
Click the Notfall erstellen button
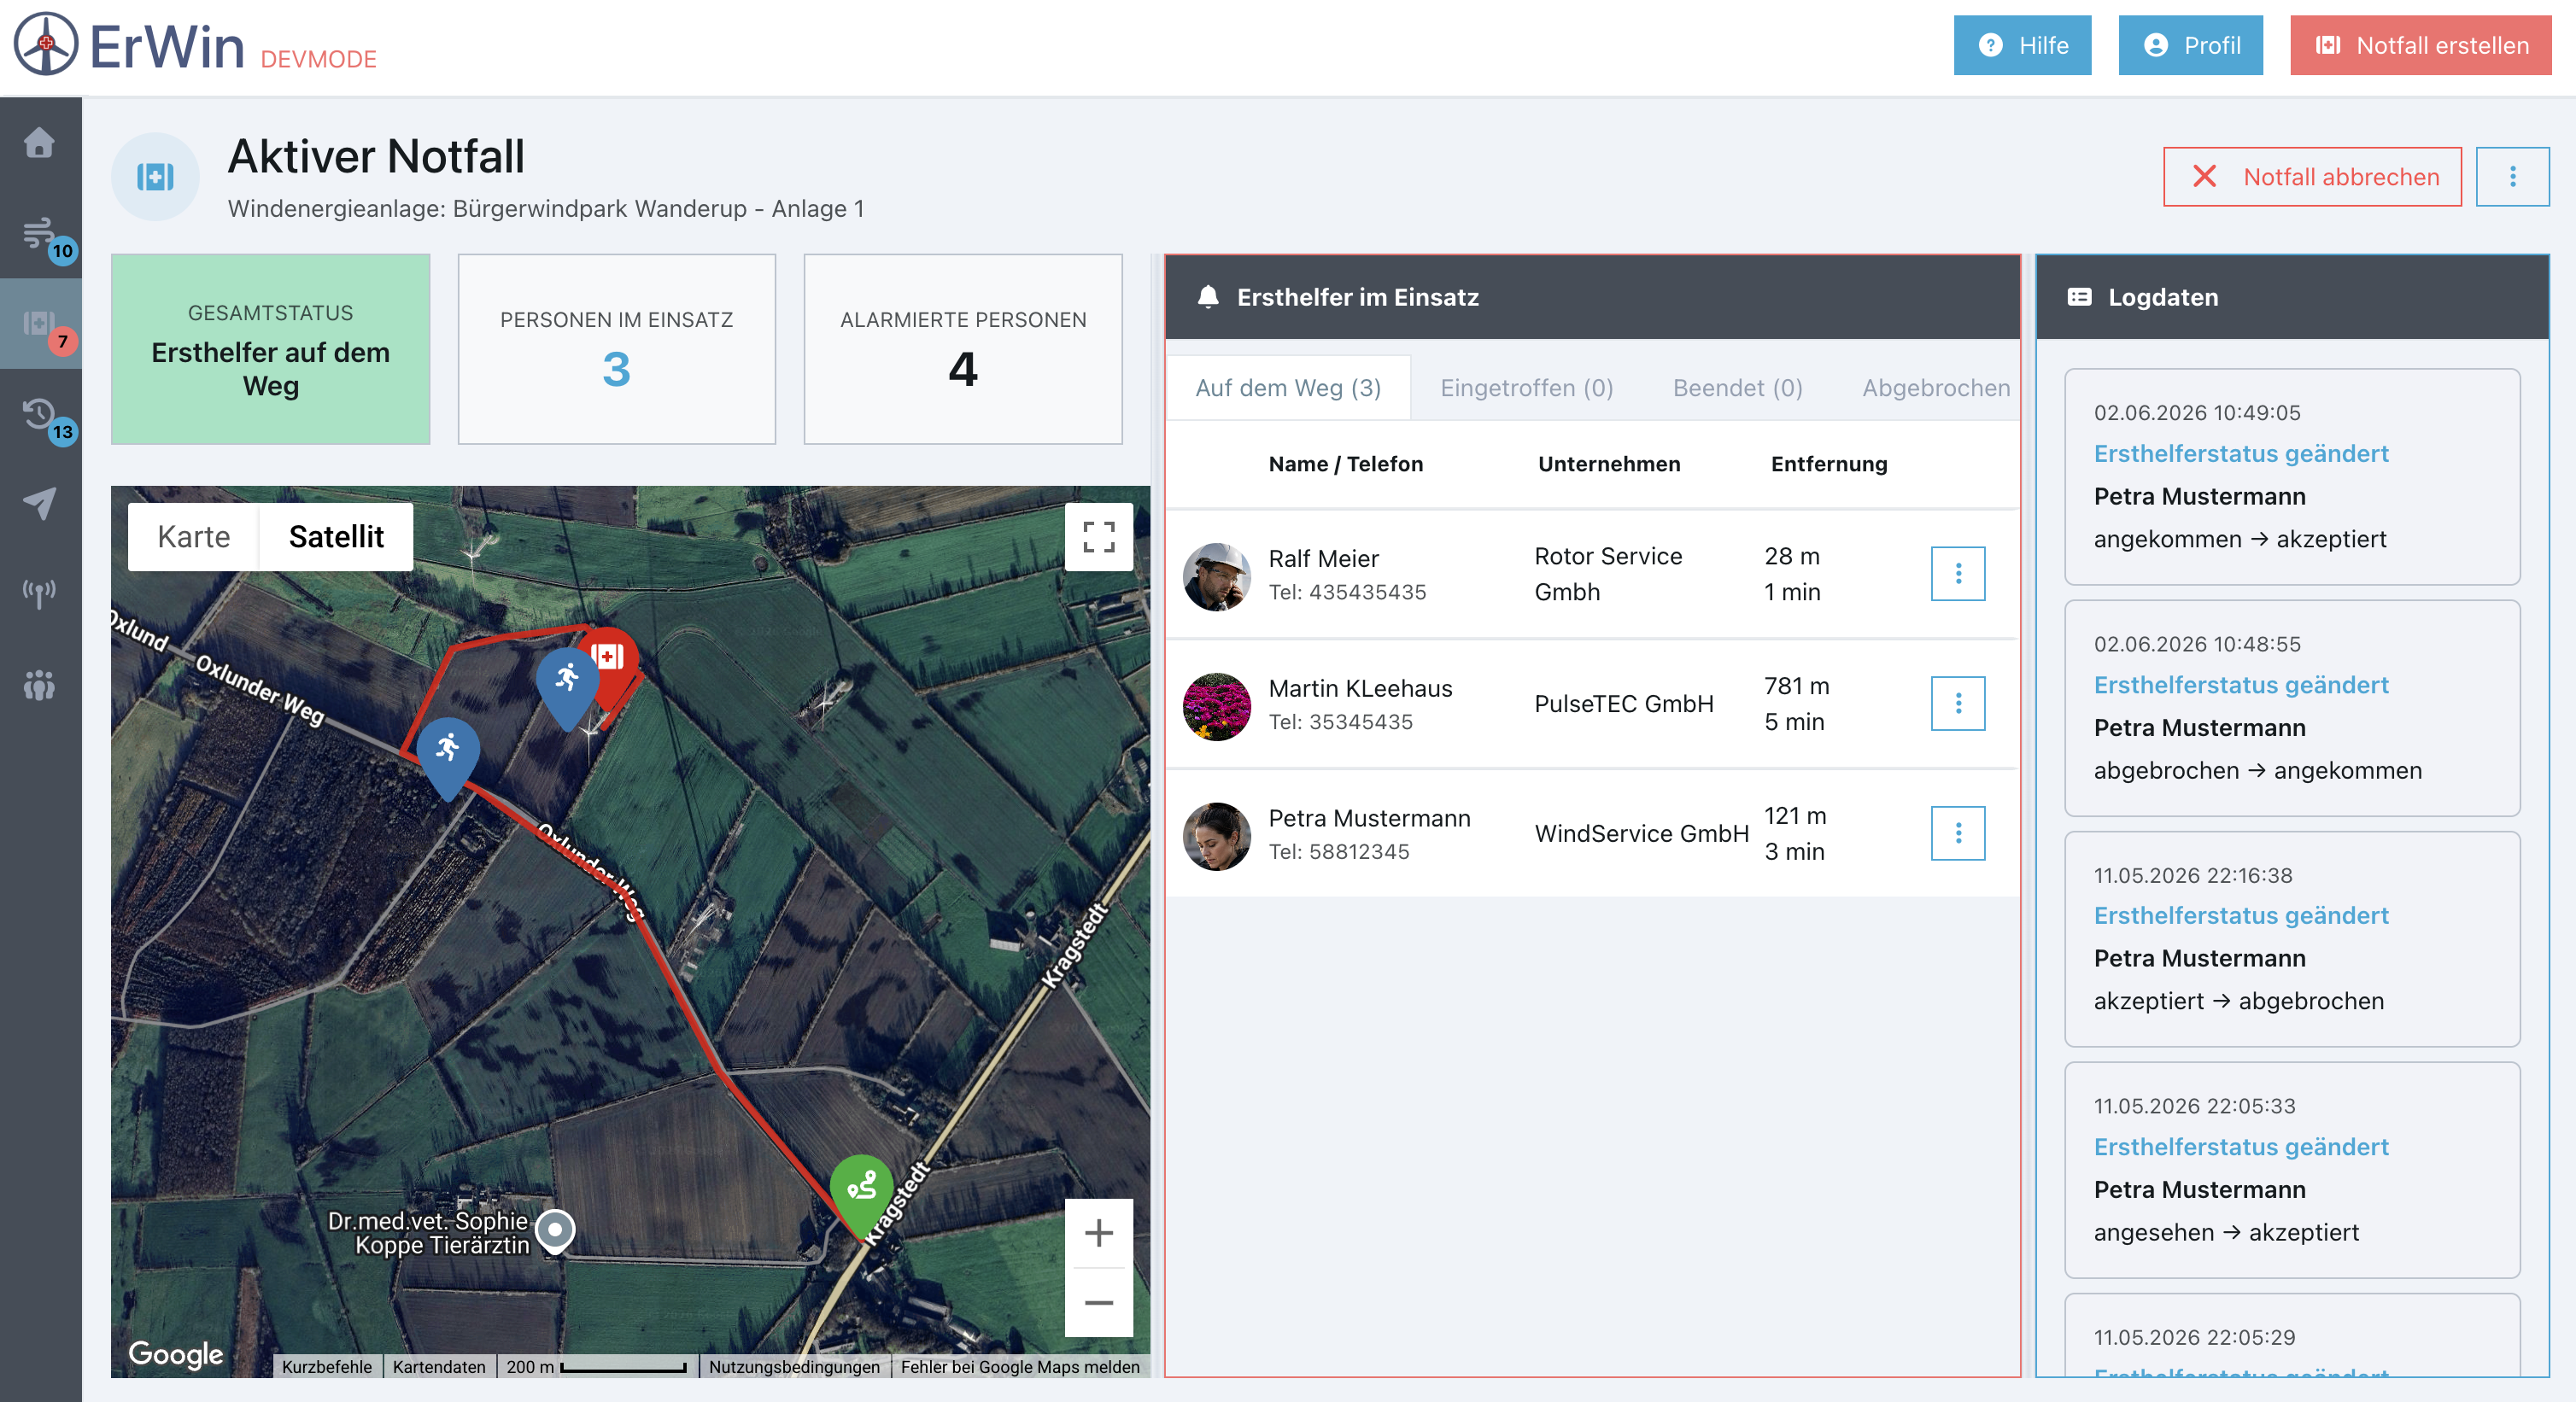2420,45
